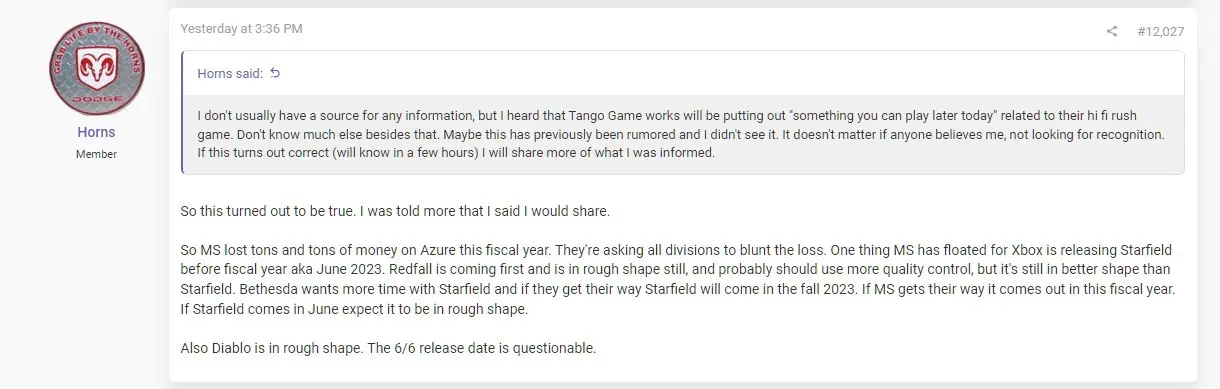Follow the 'Horns said:' quote link

pyautogui.click(x=231, y=74)
